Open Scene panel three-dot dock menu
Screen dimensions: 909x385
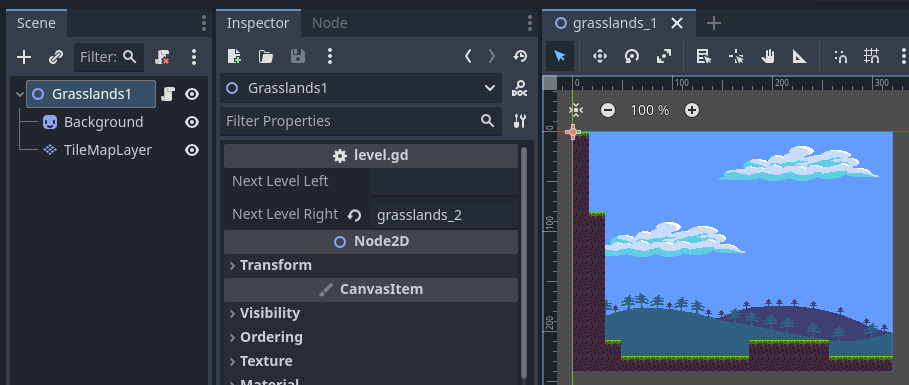(203, 23)
